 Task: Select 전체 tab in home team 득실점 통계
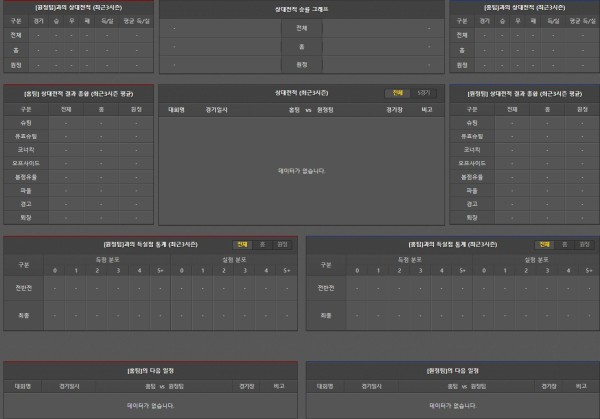[242, 243]
